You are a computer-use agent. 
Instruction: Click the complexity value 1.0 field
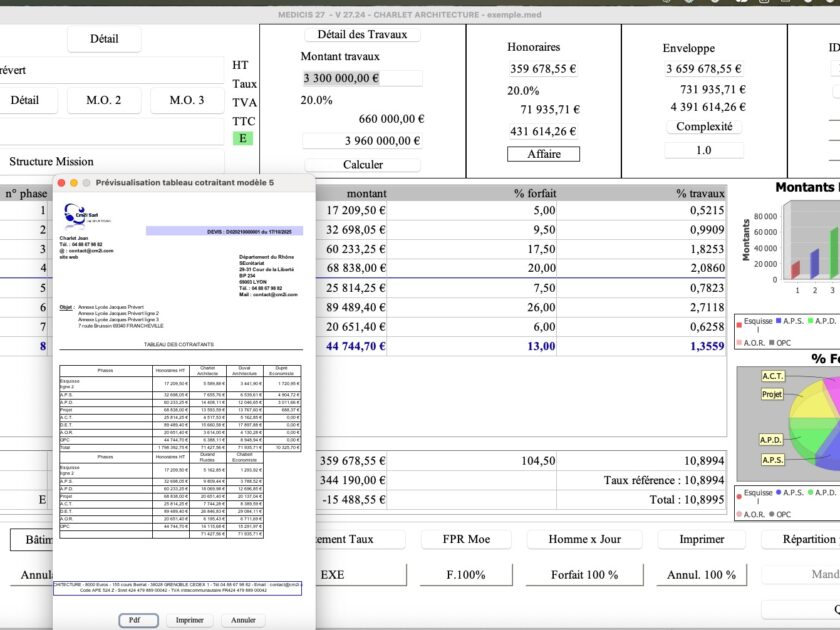click(x=704, y=150)
